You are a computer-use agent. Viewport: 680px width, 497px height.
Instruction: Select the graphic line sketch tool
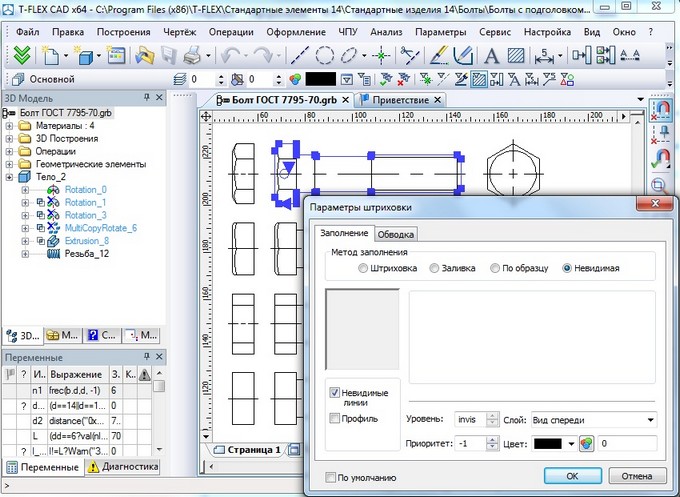[438, 56]
